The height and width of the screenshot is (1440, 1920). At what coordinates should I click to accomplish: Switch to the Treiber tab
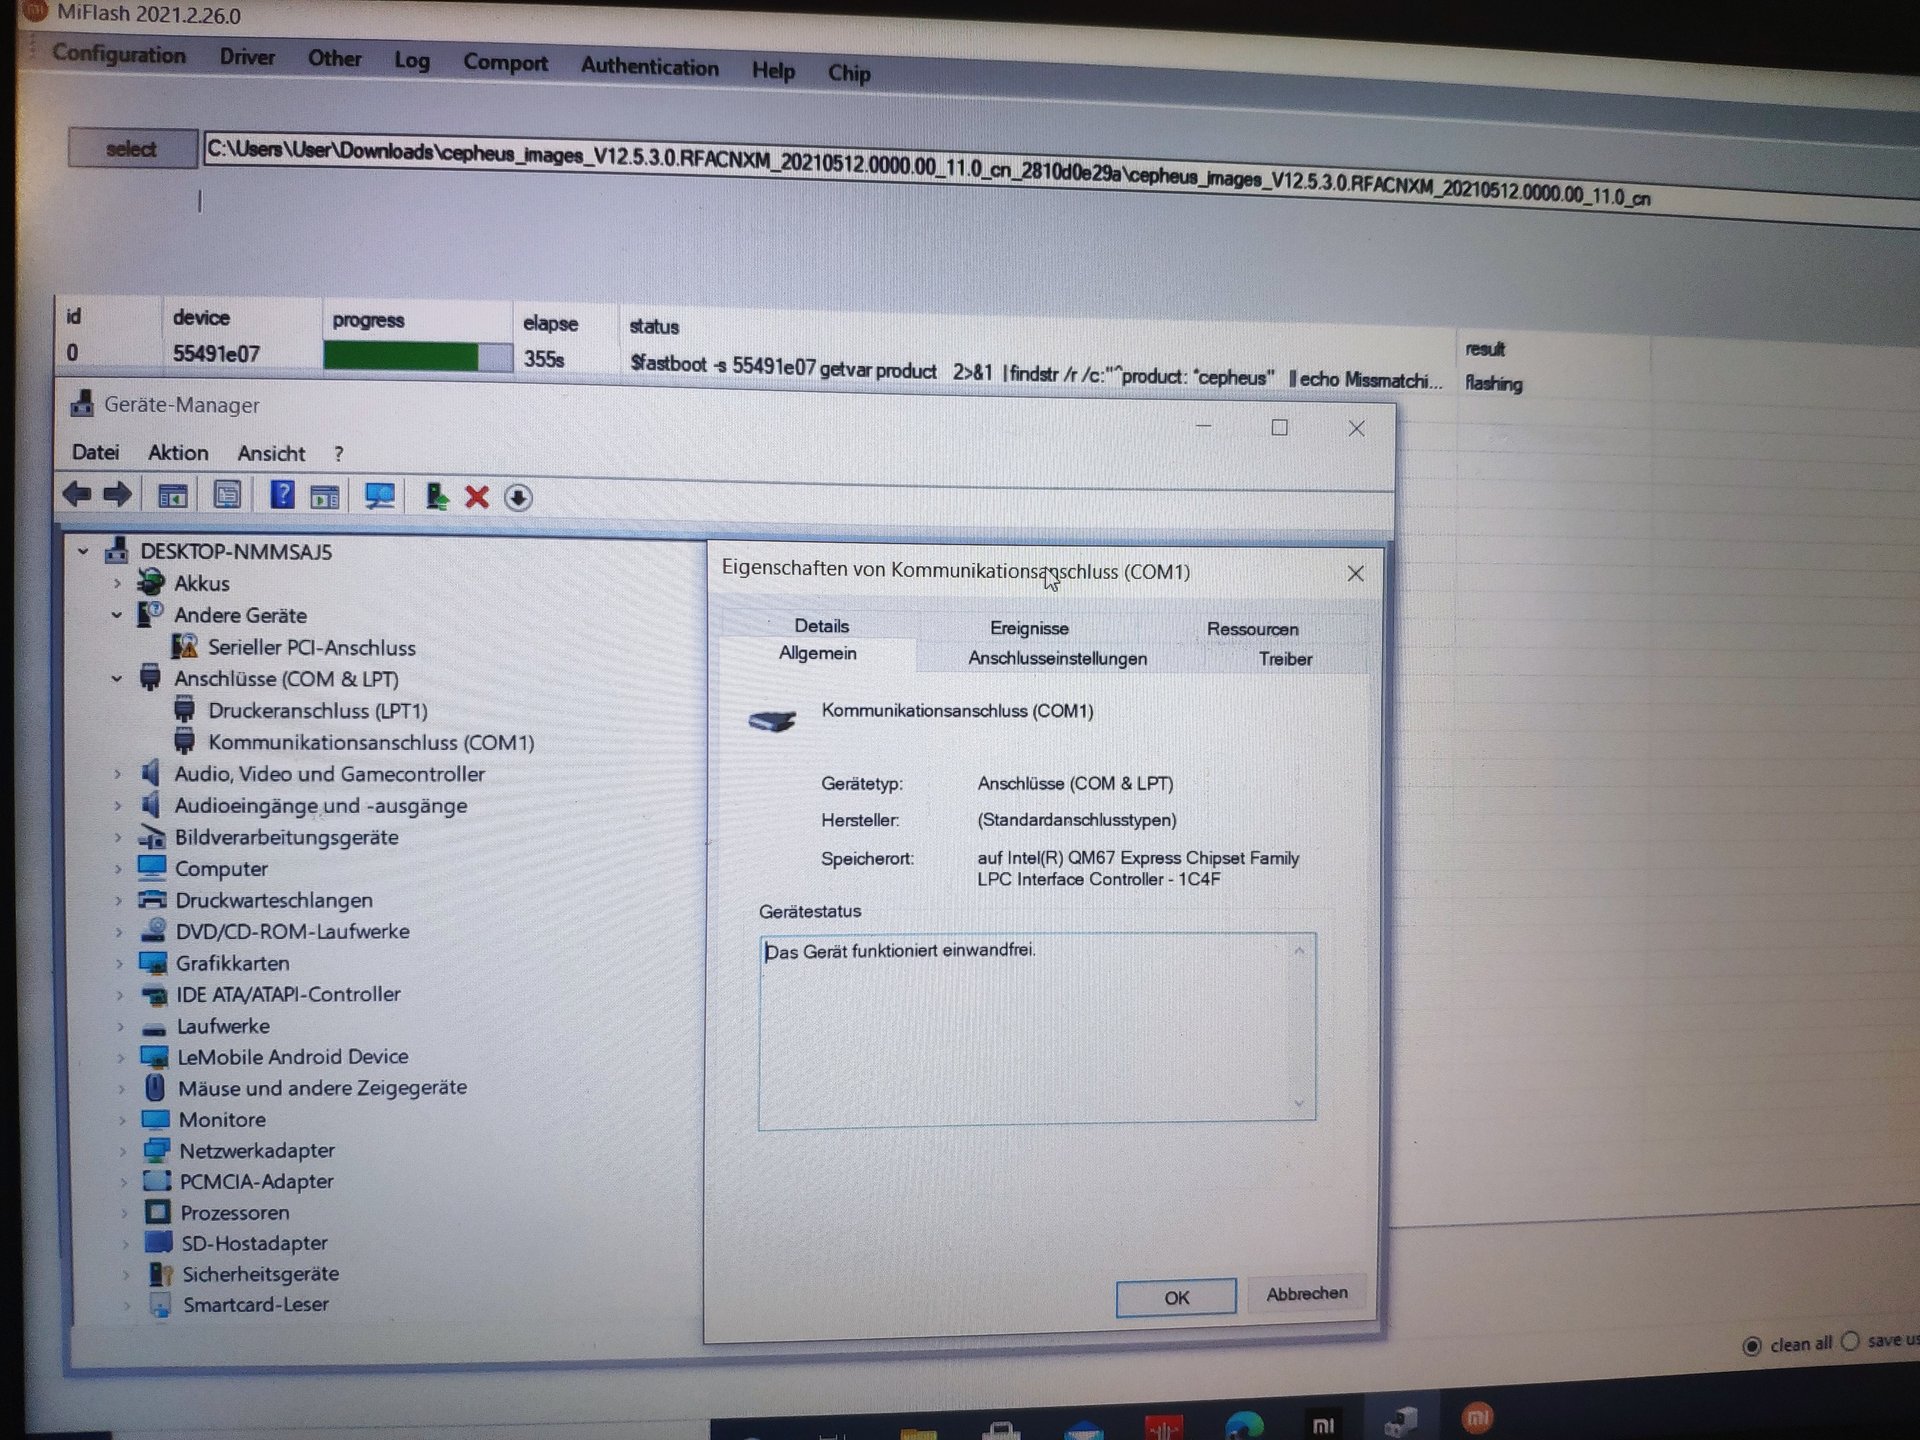point(1285,659)
